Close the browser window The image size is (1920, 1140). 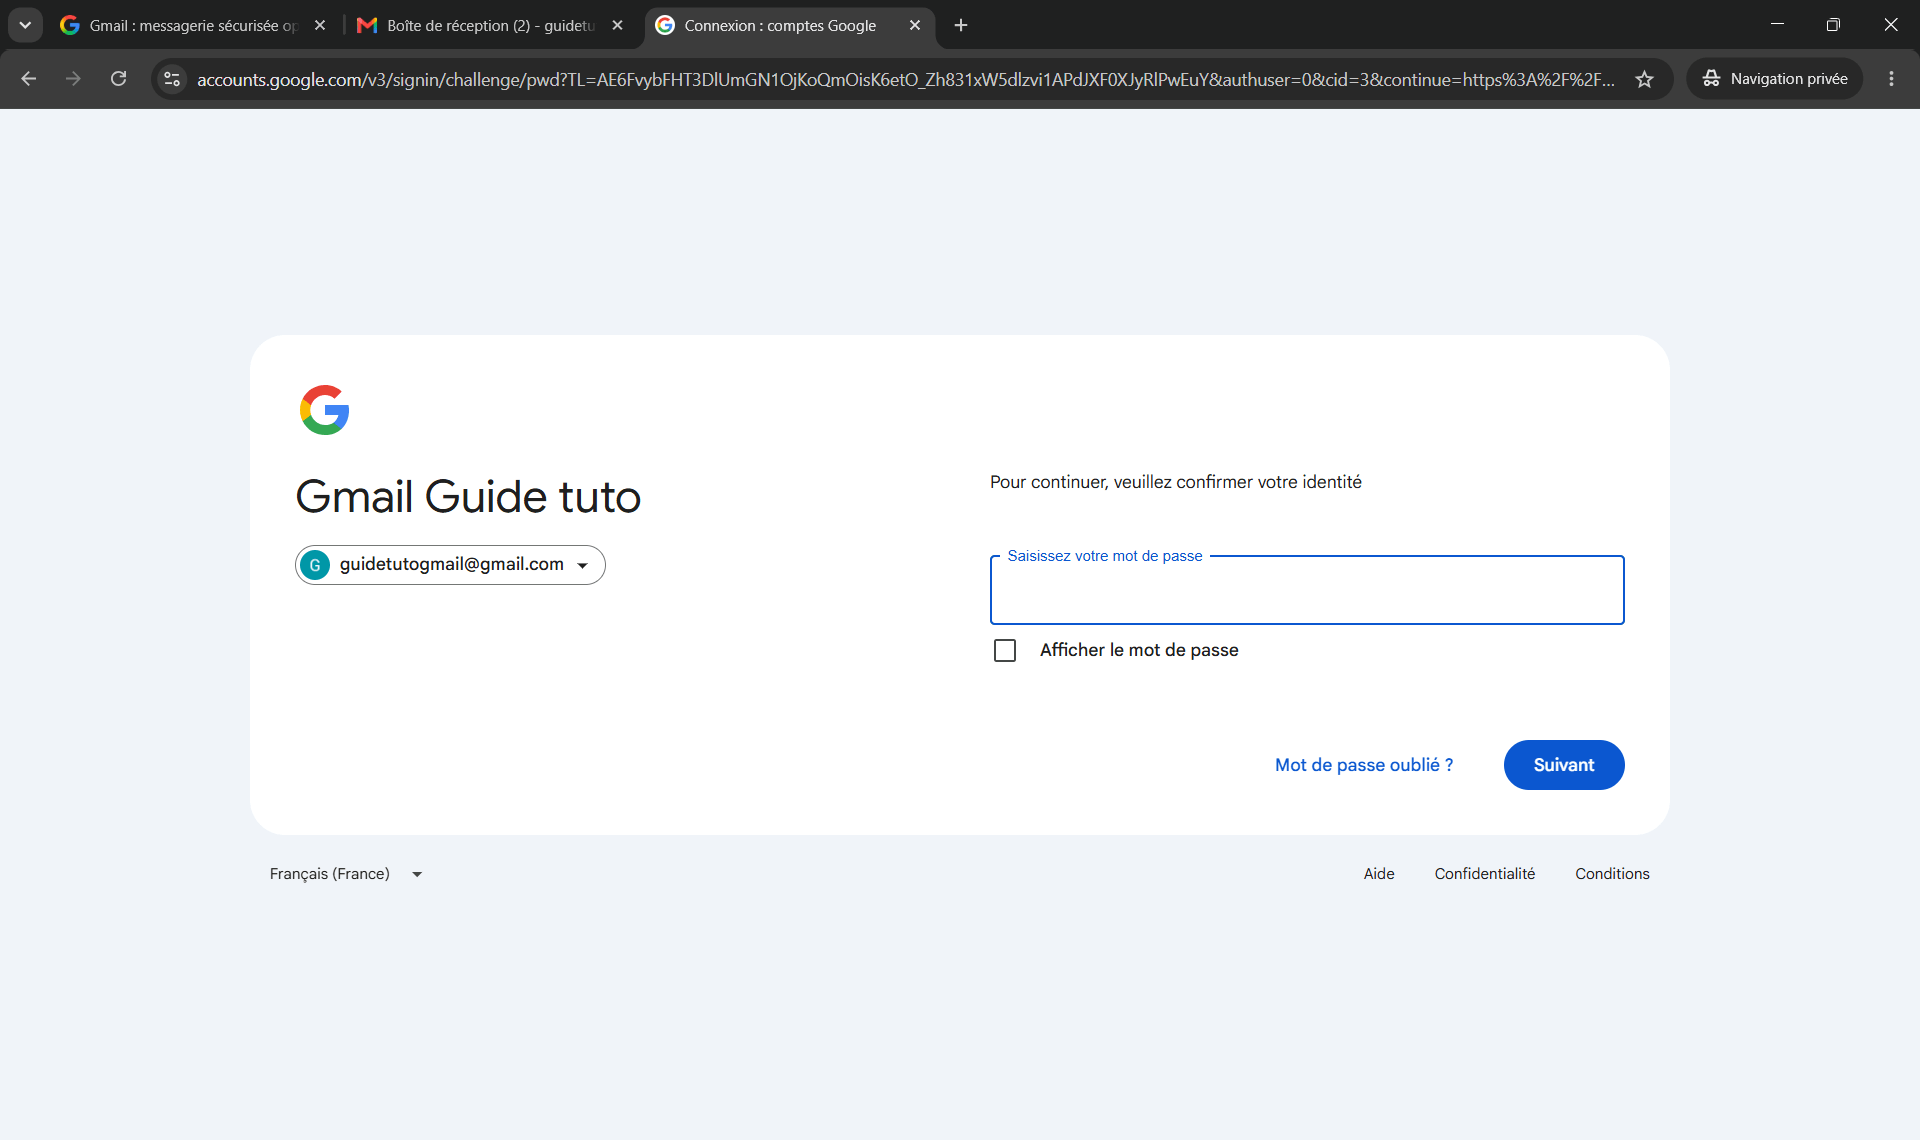[x=1890, y=25]
